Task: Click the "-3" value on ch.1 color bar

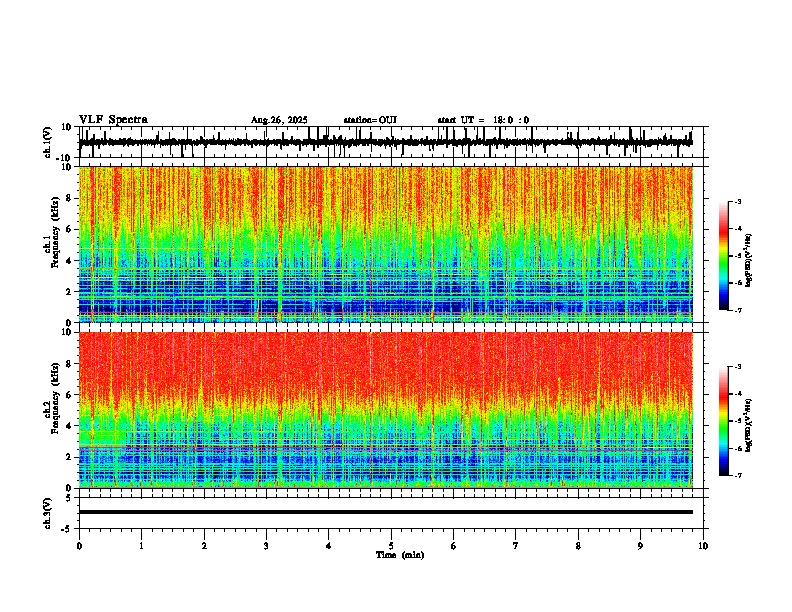Action: coord(738,201)
